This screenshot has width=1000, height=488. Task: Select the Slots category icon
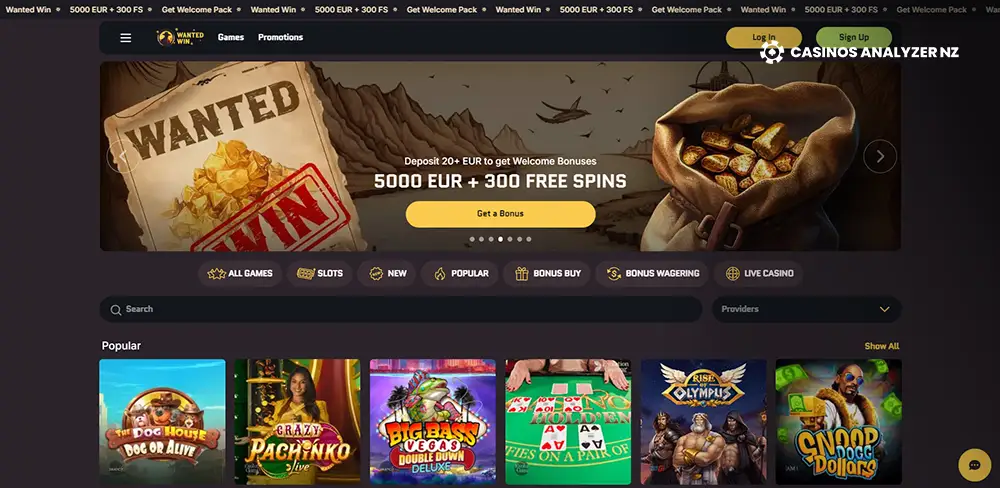tap(306, 274)
